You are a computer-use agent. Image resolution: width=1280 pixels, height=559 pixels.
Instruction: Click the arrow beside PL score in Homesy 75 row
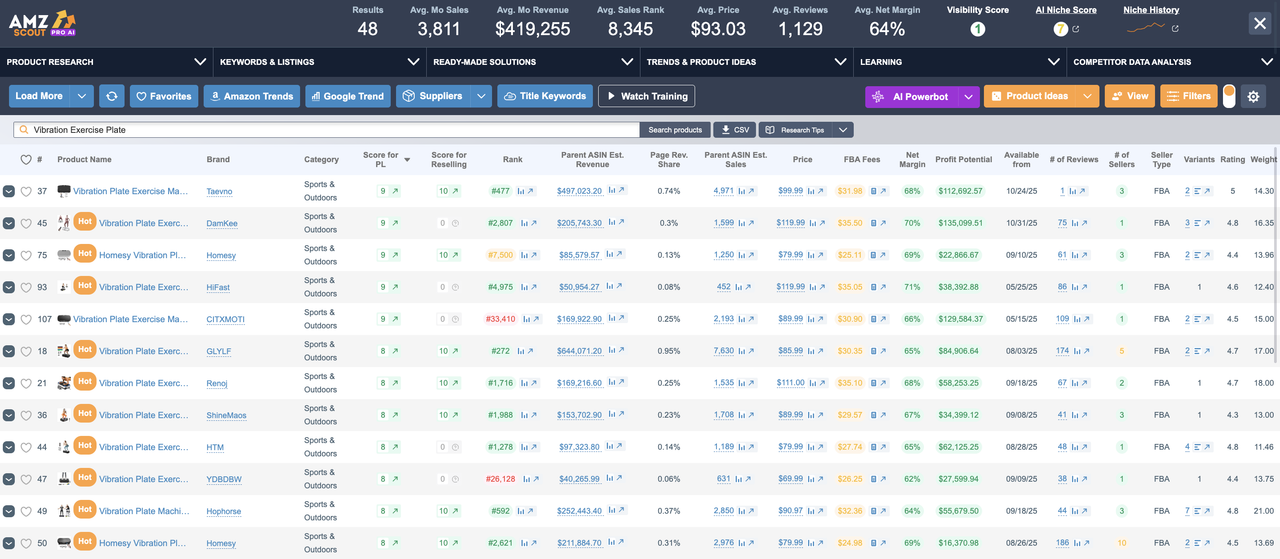[394, 255]
